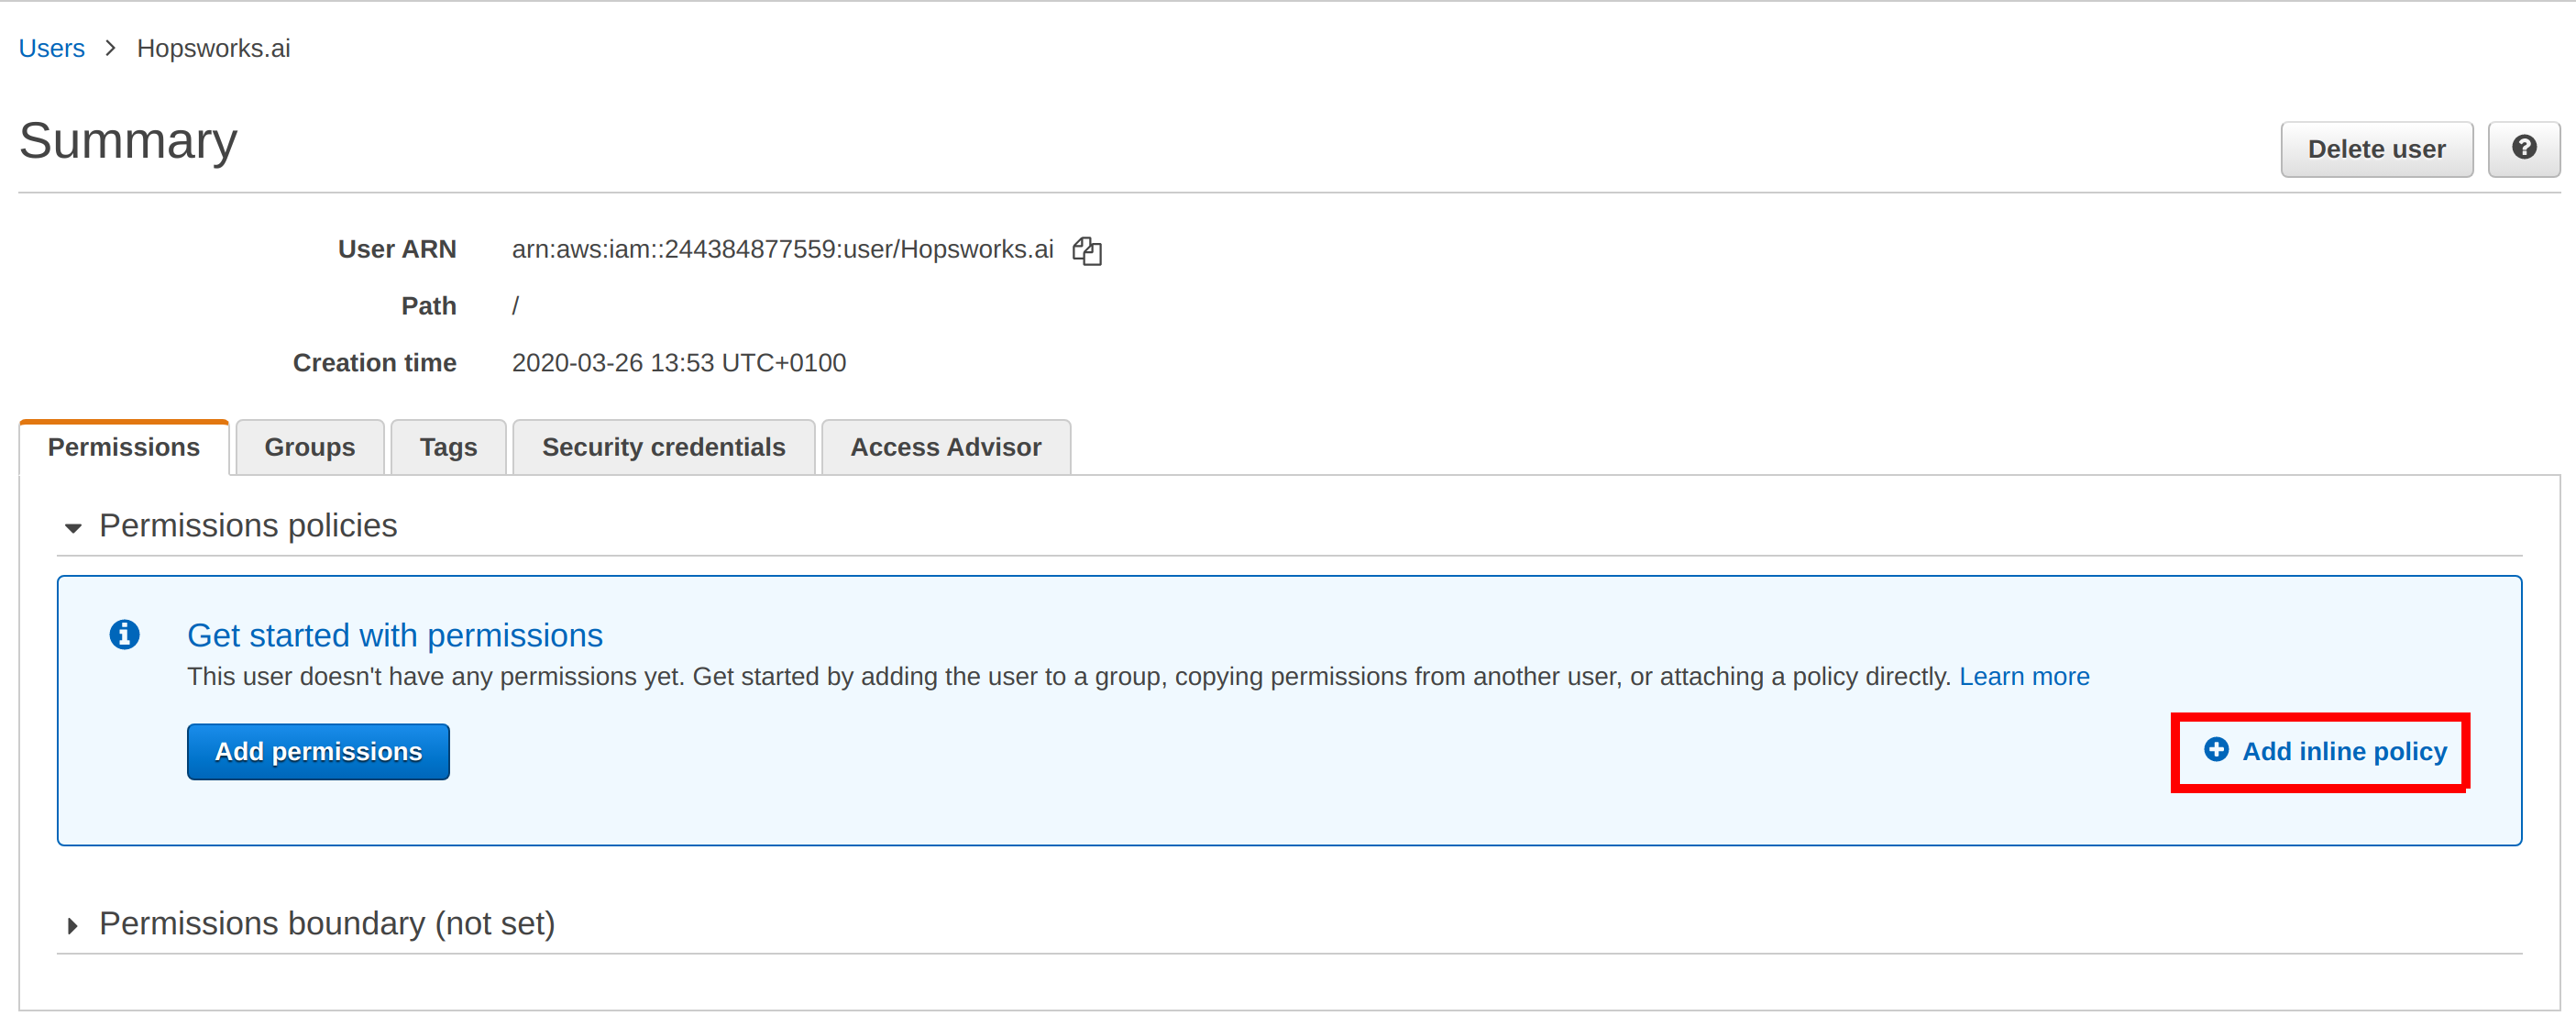The width and height of the screenshot is (2576, 1027).
Task: Copy the User ARN to clipboard
Action: 1086,250
